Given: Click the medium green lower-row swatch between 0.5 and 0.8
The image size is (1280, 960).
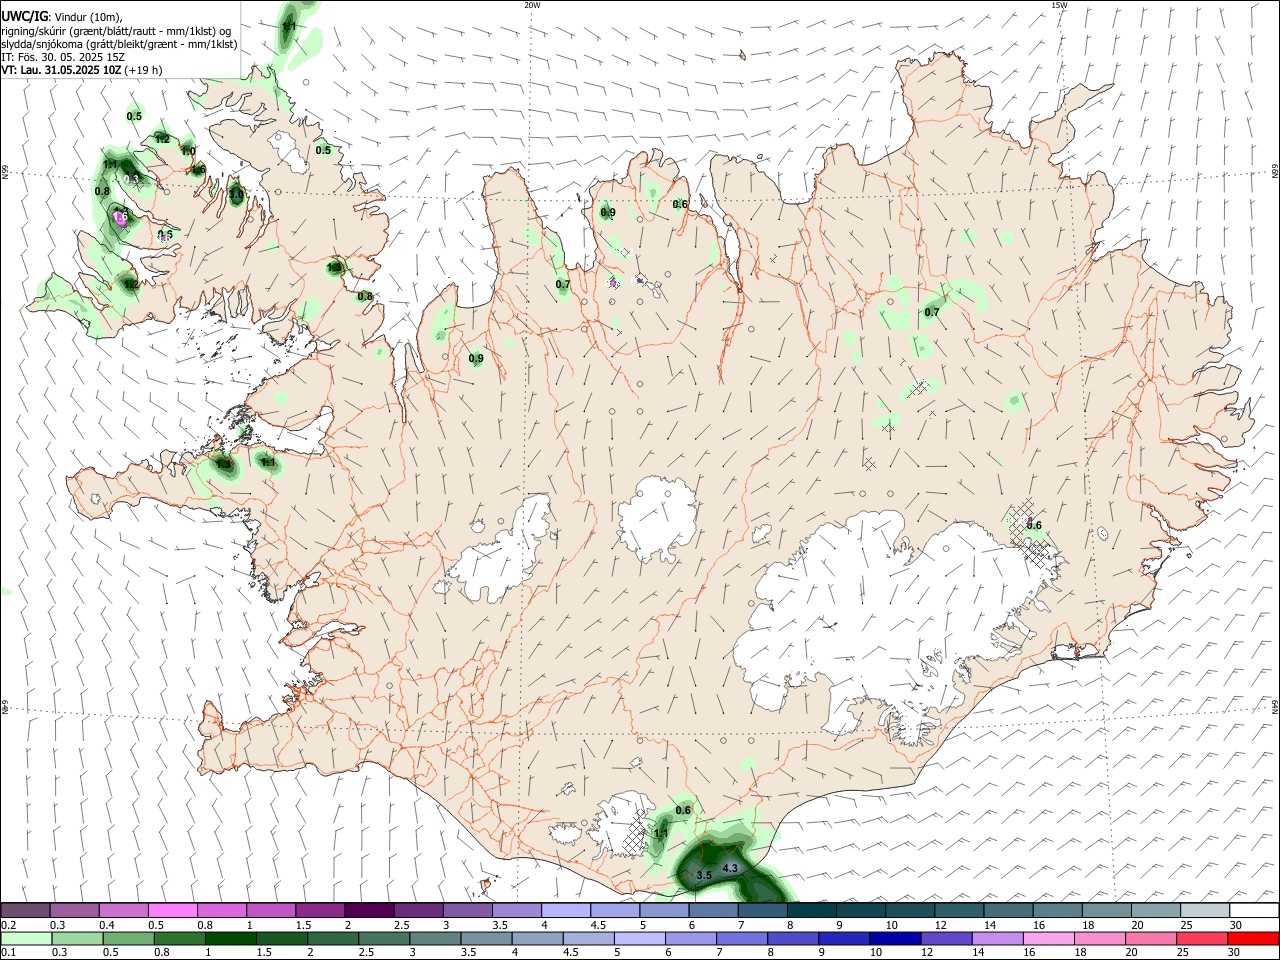Looking at the screenshot, I should pos(128,938).
